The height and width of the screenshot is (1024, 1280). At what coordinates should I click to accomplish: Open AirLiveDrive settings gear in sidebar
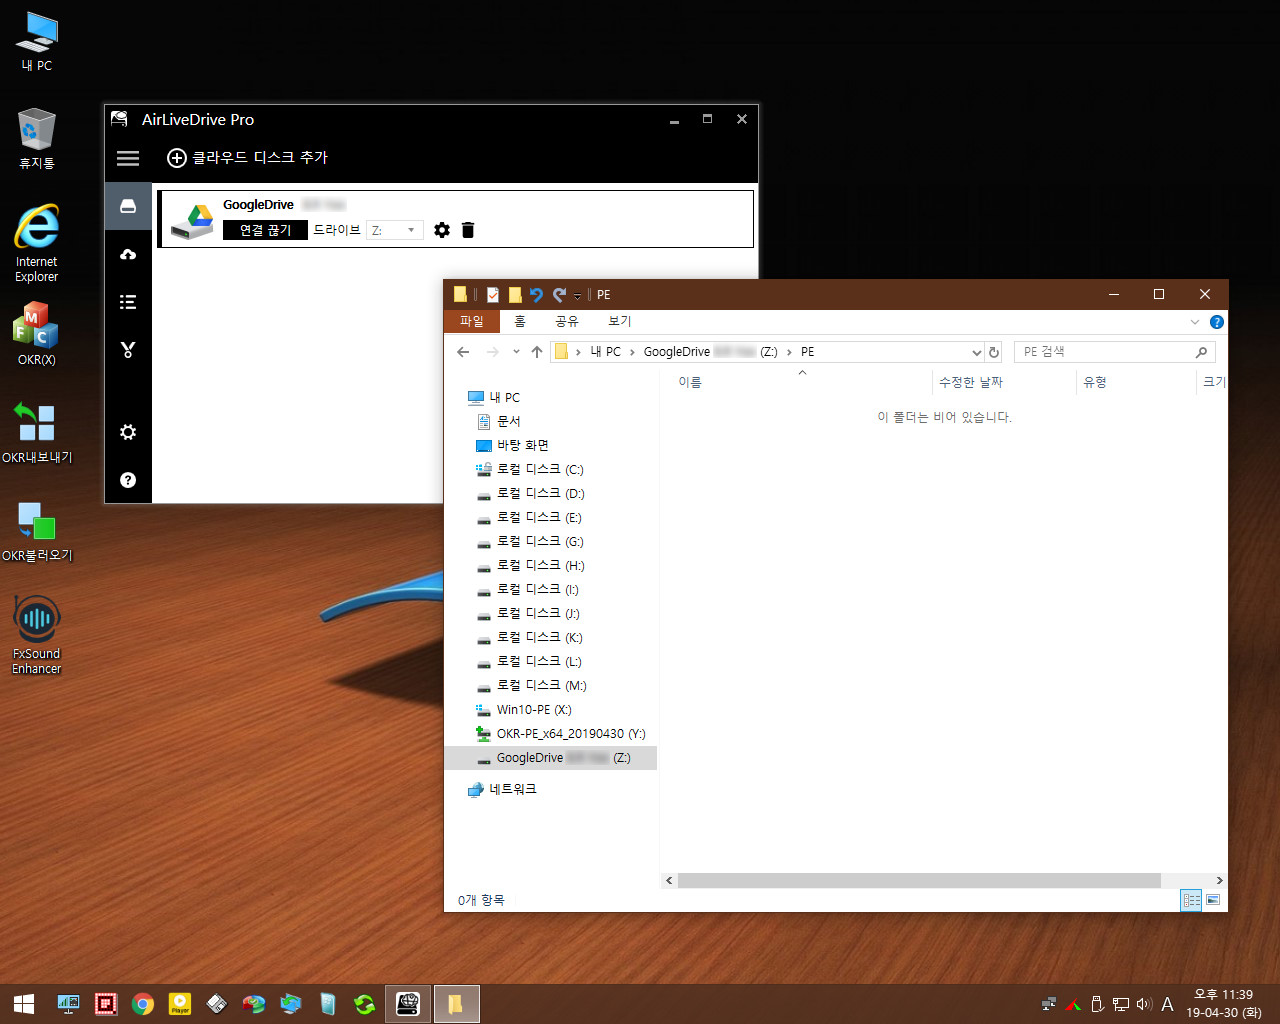pos(128,432)
